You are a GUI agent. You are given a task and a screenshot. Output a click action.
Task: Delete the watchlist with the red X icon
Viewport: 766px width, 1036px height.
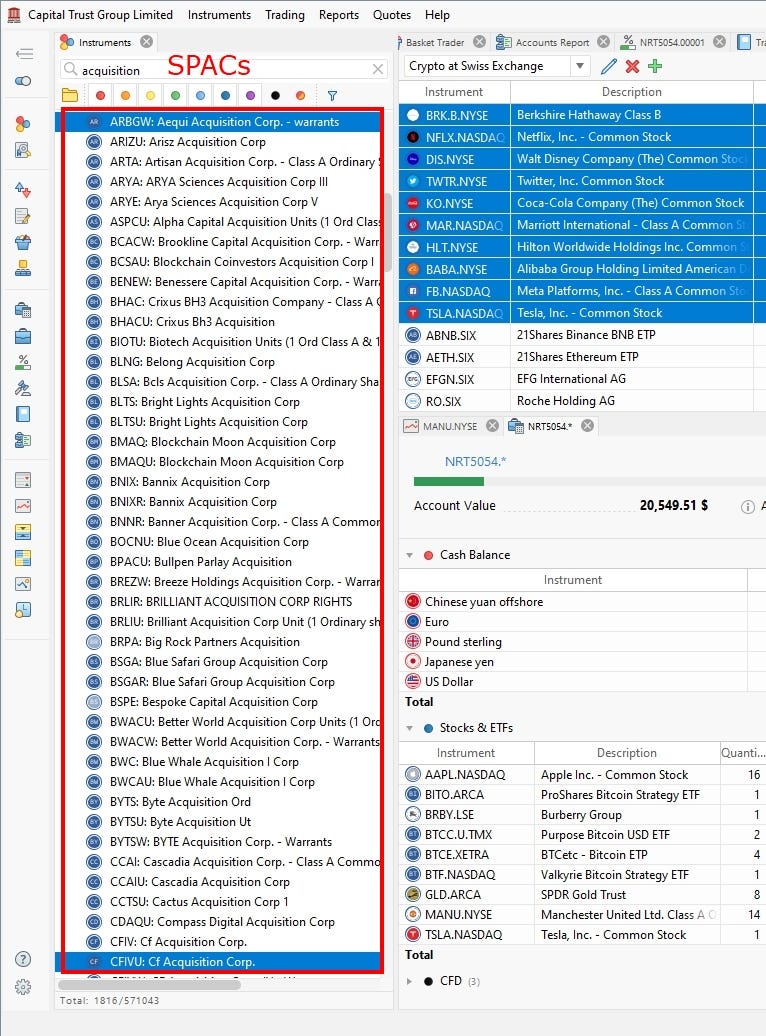[x=632, y=66]
